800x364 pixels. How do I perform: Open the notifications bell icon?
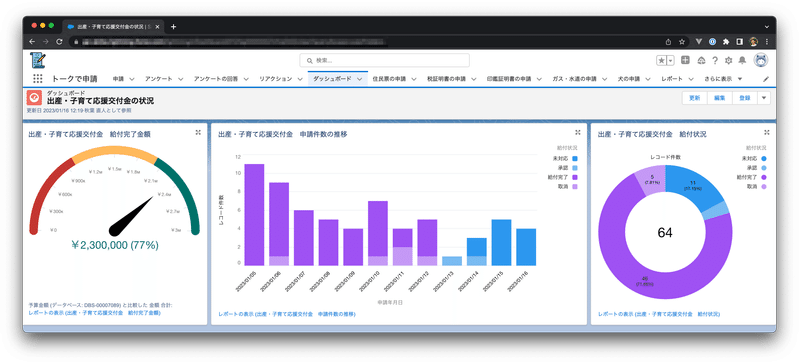point(742,60)
